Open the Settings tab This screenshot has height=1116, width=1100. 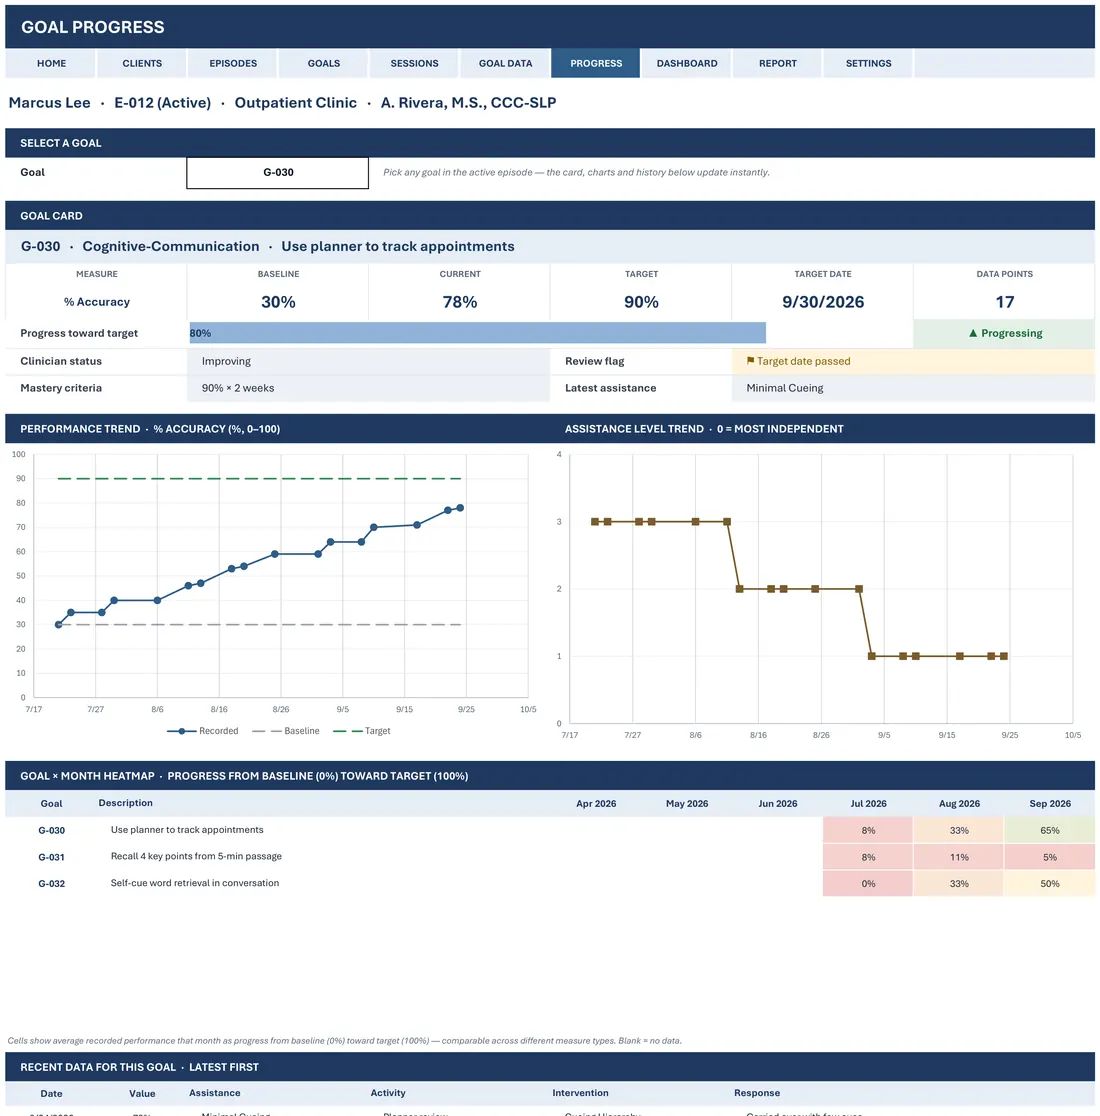(868, 63)
